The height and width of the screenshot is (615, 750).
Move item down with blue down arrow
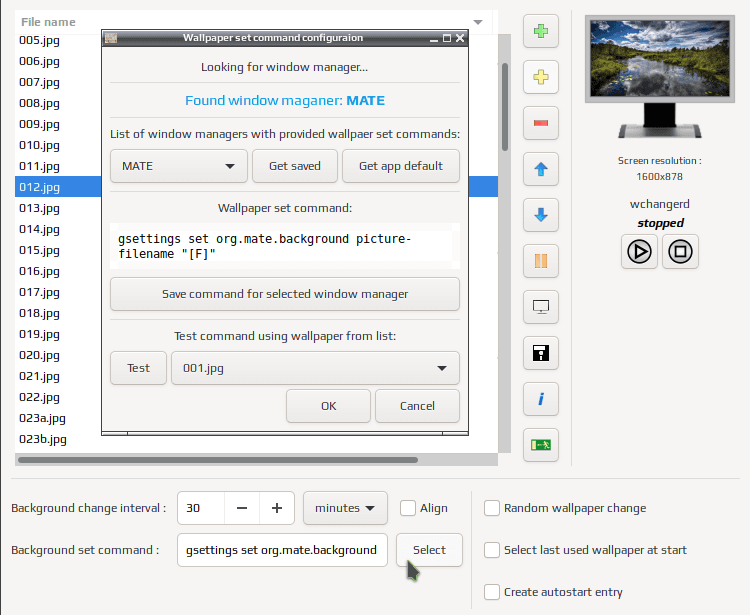[x=540, y=215]
